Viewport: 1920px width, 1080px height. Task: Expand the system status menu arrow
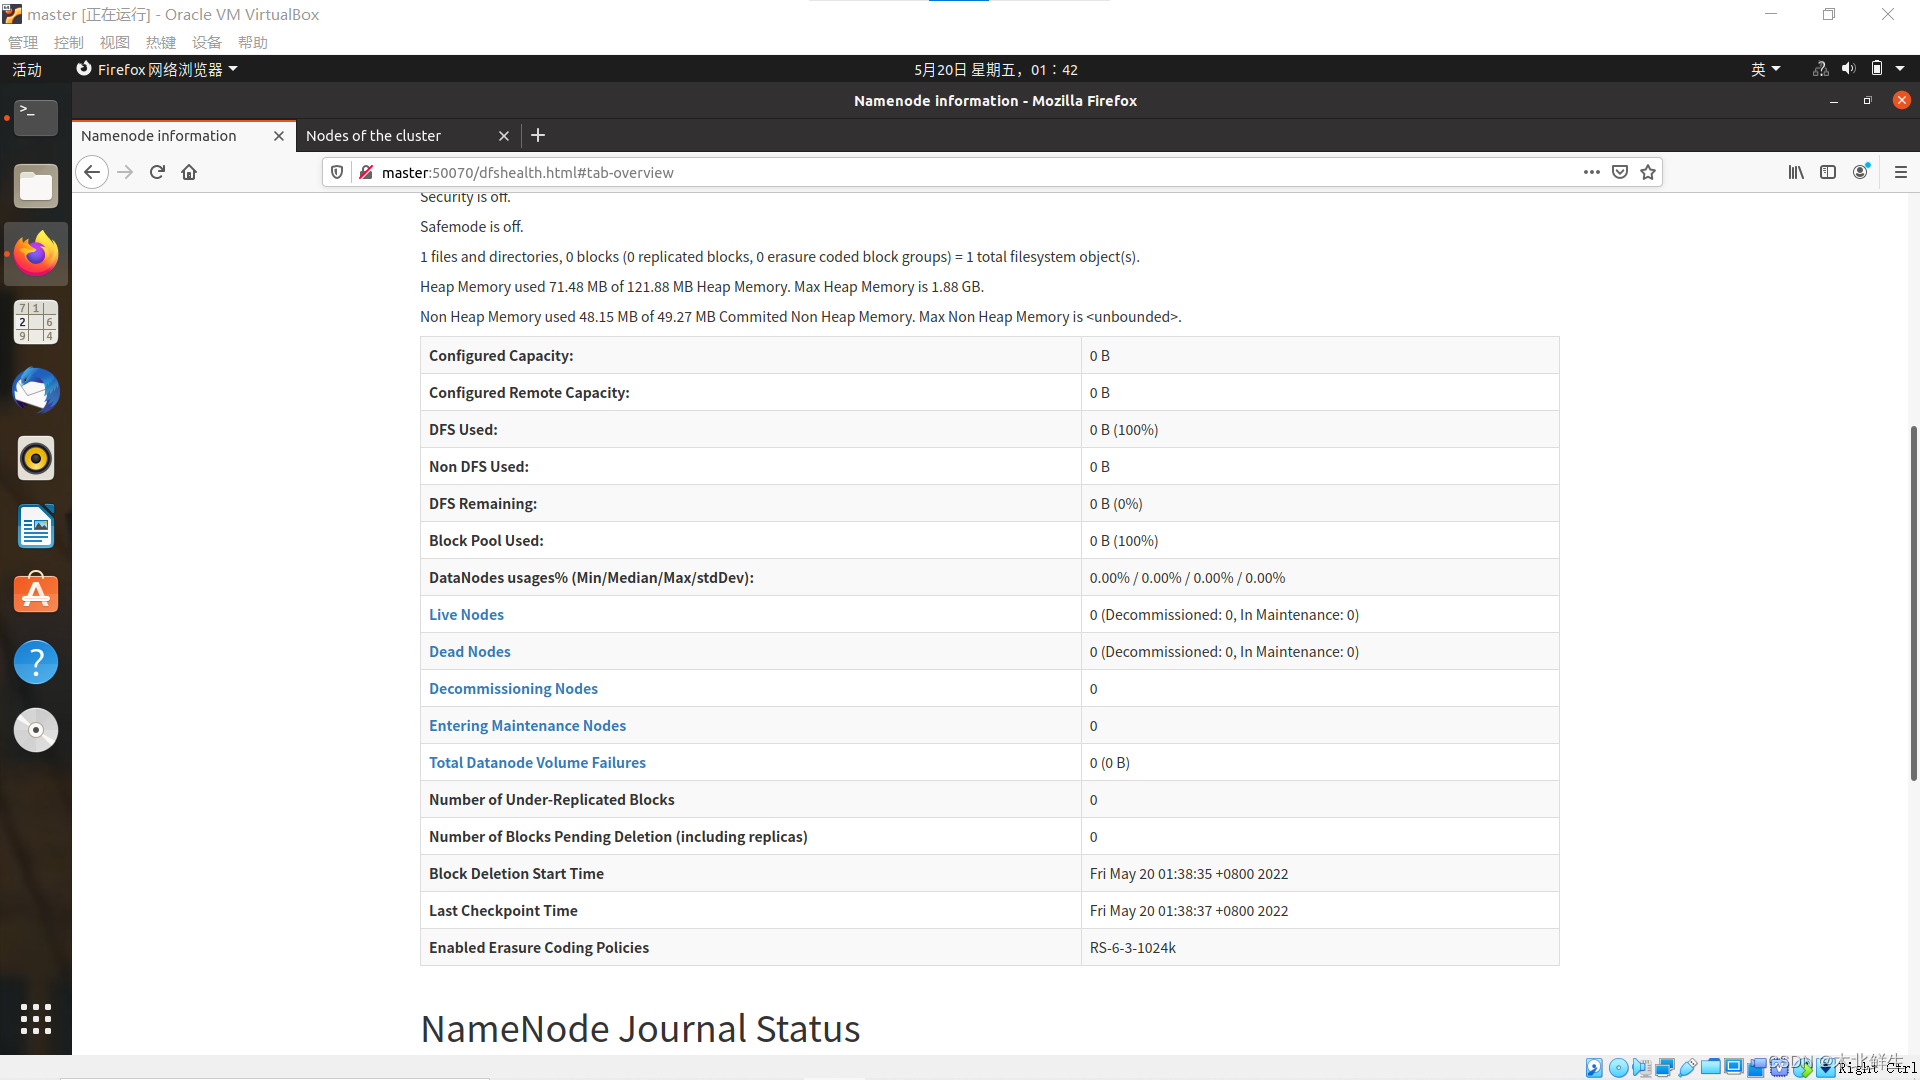tap(1900, 69)
